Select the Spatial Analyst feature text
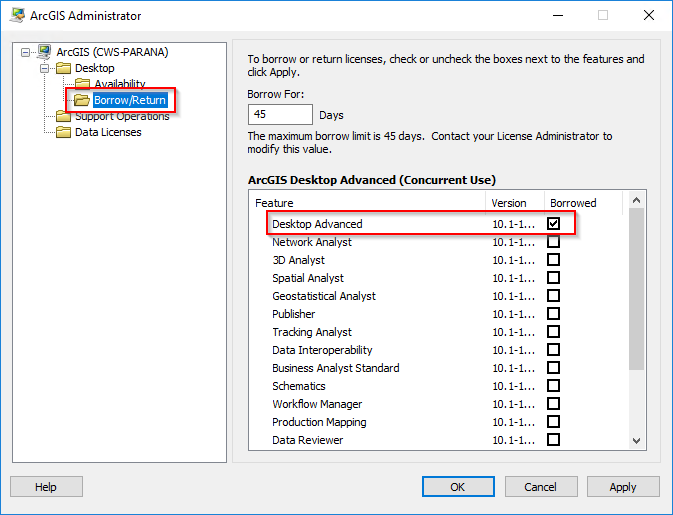 click(x=308, y=278)
